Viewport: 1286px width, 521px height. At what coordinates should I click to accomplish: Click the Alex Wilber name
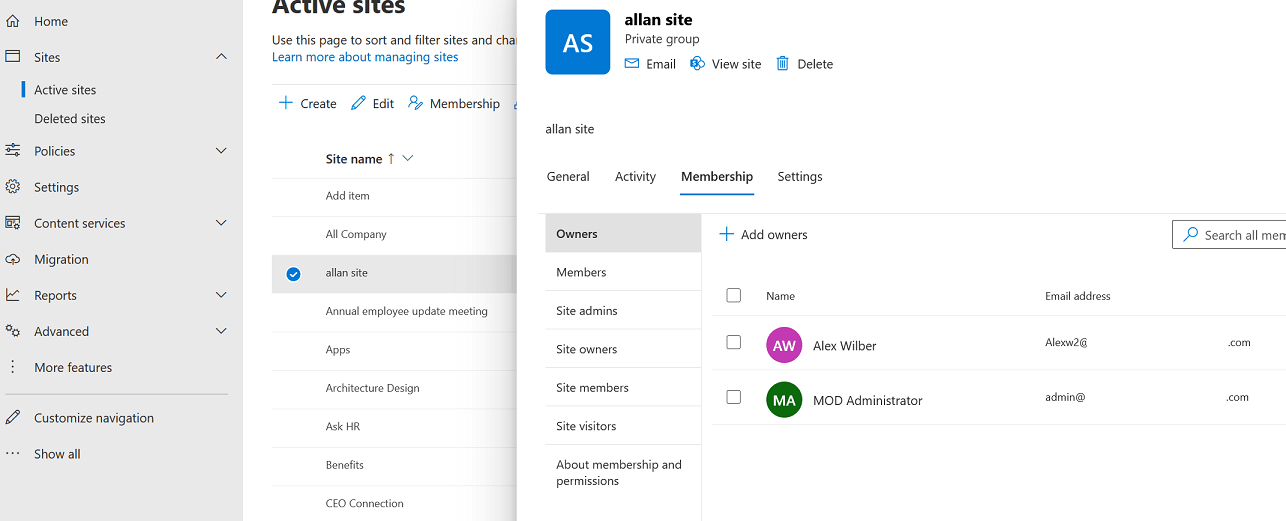coord(845,346)
